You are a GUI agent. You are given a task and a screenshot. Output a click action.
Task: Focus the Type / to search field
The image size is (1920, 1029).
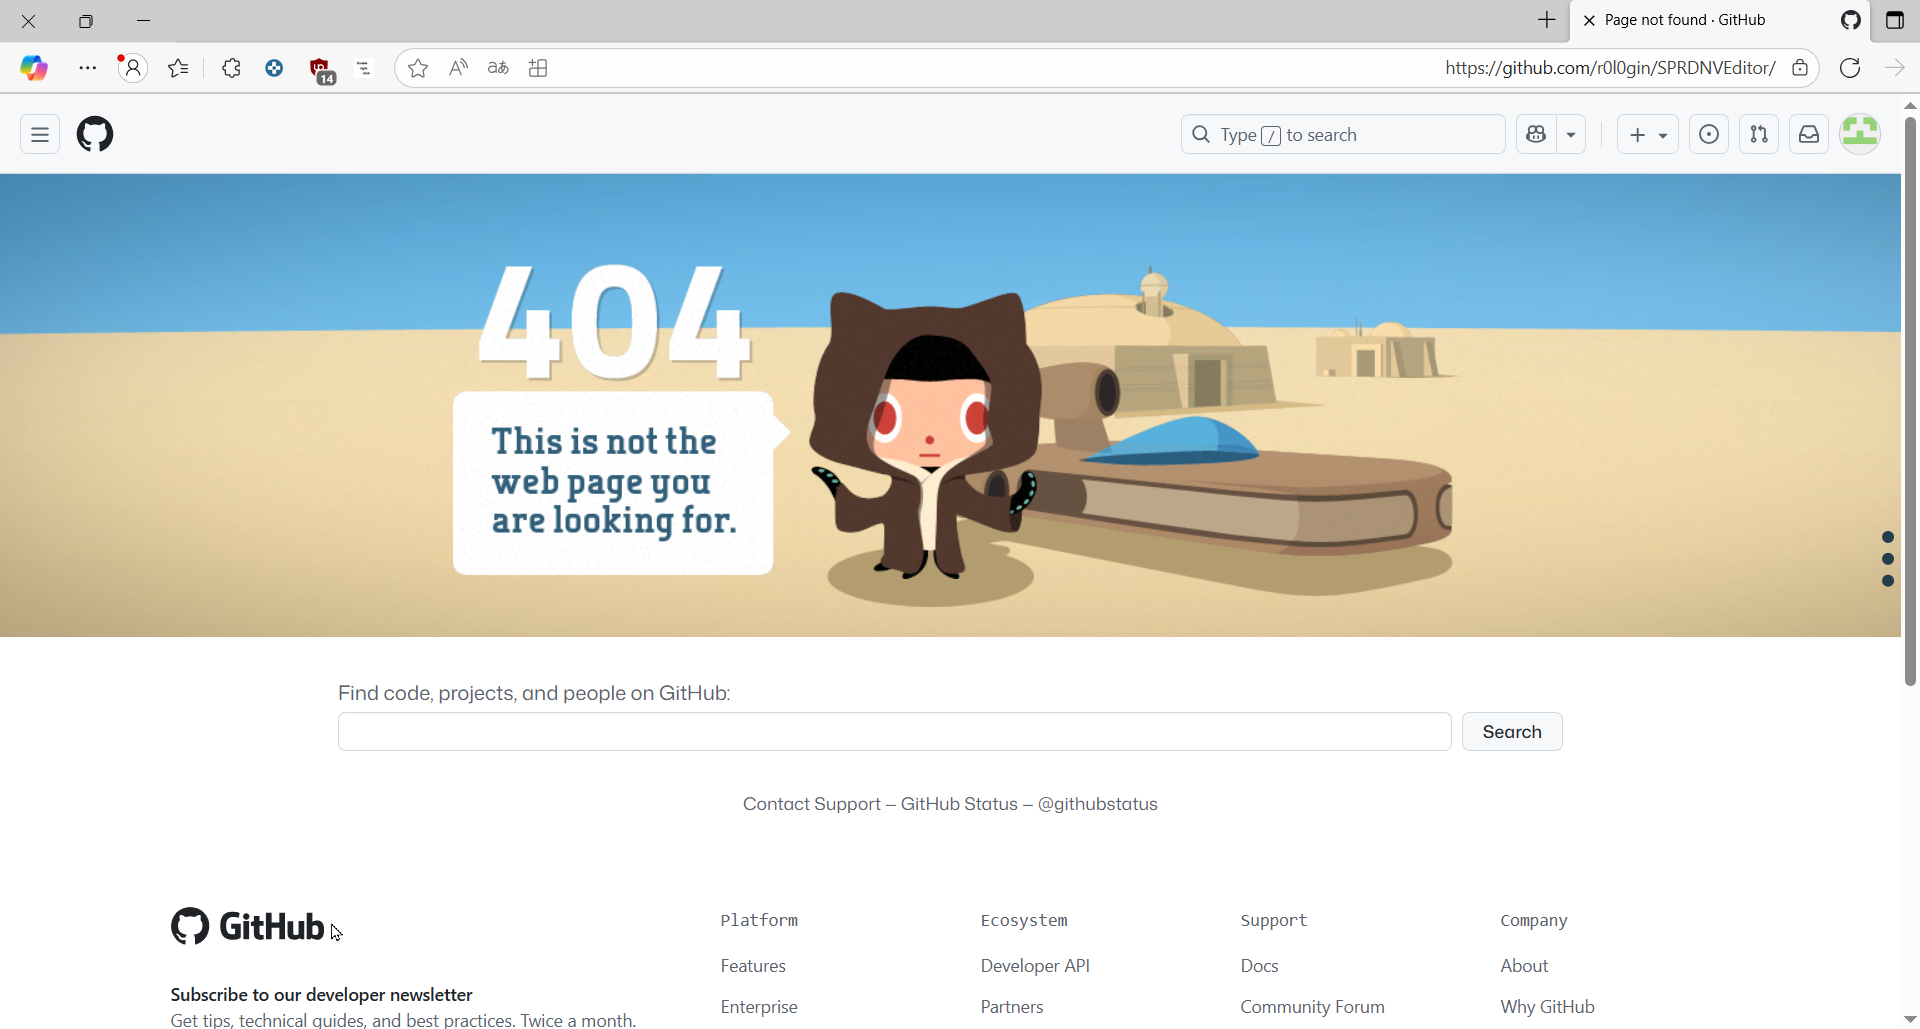coord(1342,135)
